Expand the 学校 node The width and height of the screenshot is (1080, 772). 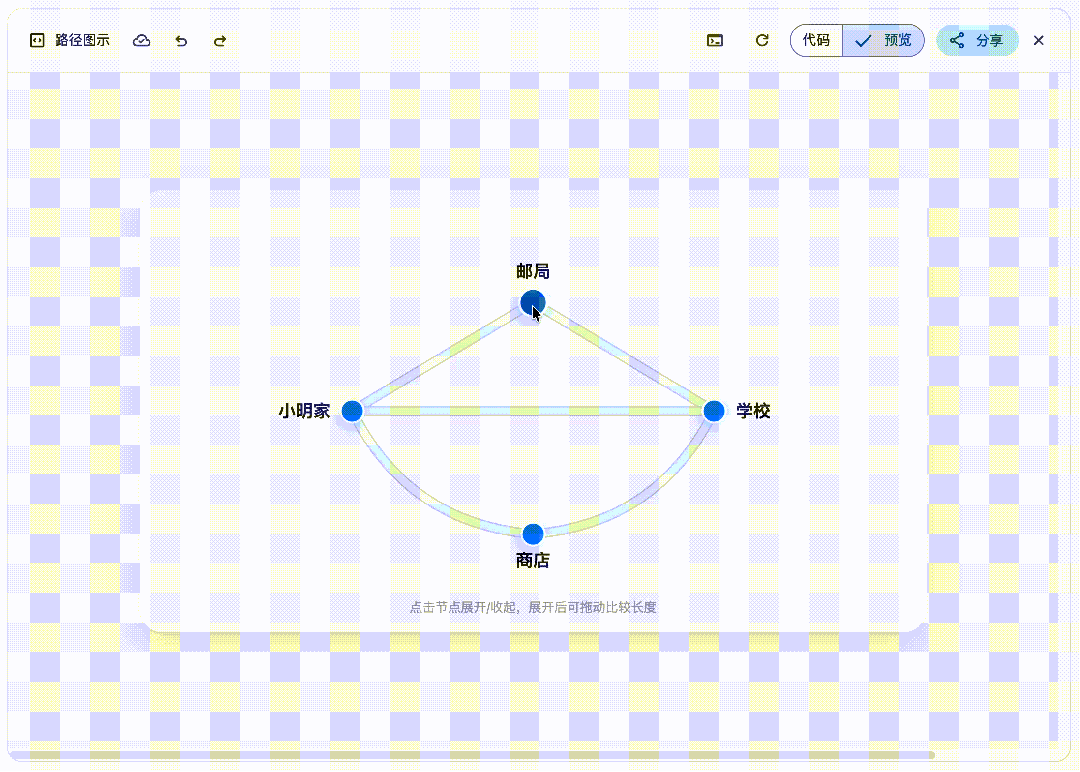[714, 410]
